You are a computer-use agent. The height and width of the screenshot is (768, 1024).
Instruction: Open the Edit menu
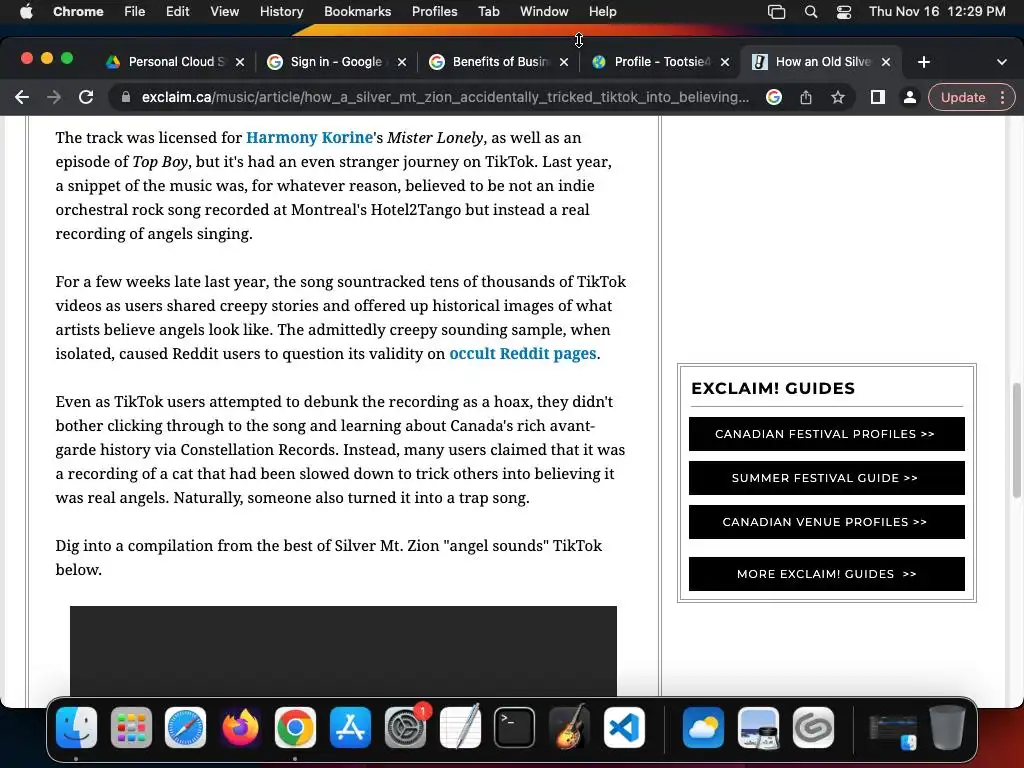[177, 12]
